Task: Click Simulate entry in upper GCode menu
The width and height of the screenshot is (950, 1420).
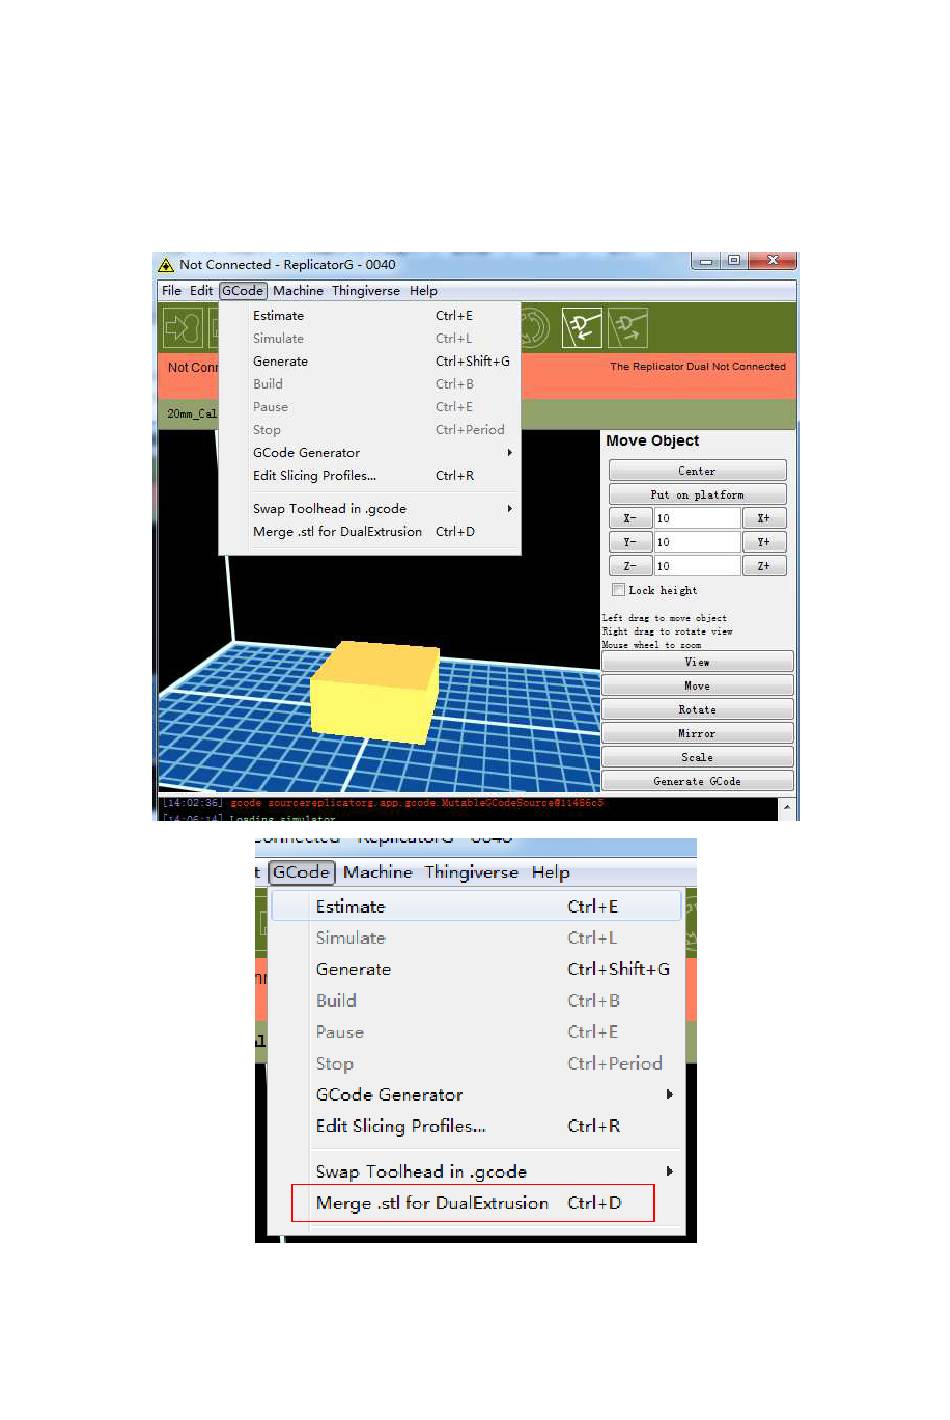Action: pyautogui.click(x=370, y=339)
